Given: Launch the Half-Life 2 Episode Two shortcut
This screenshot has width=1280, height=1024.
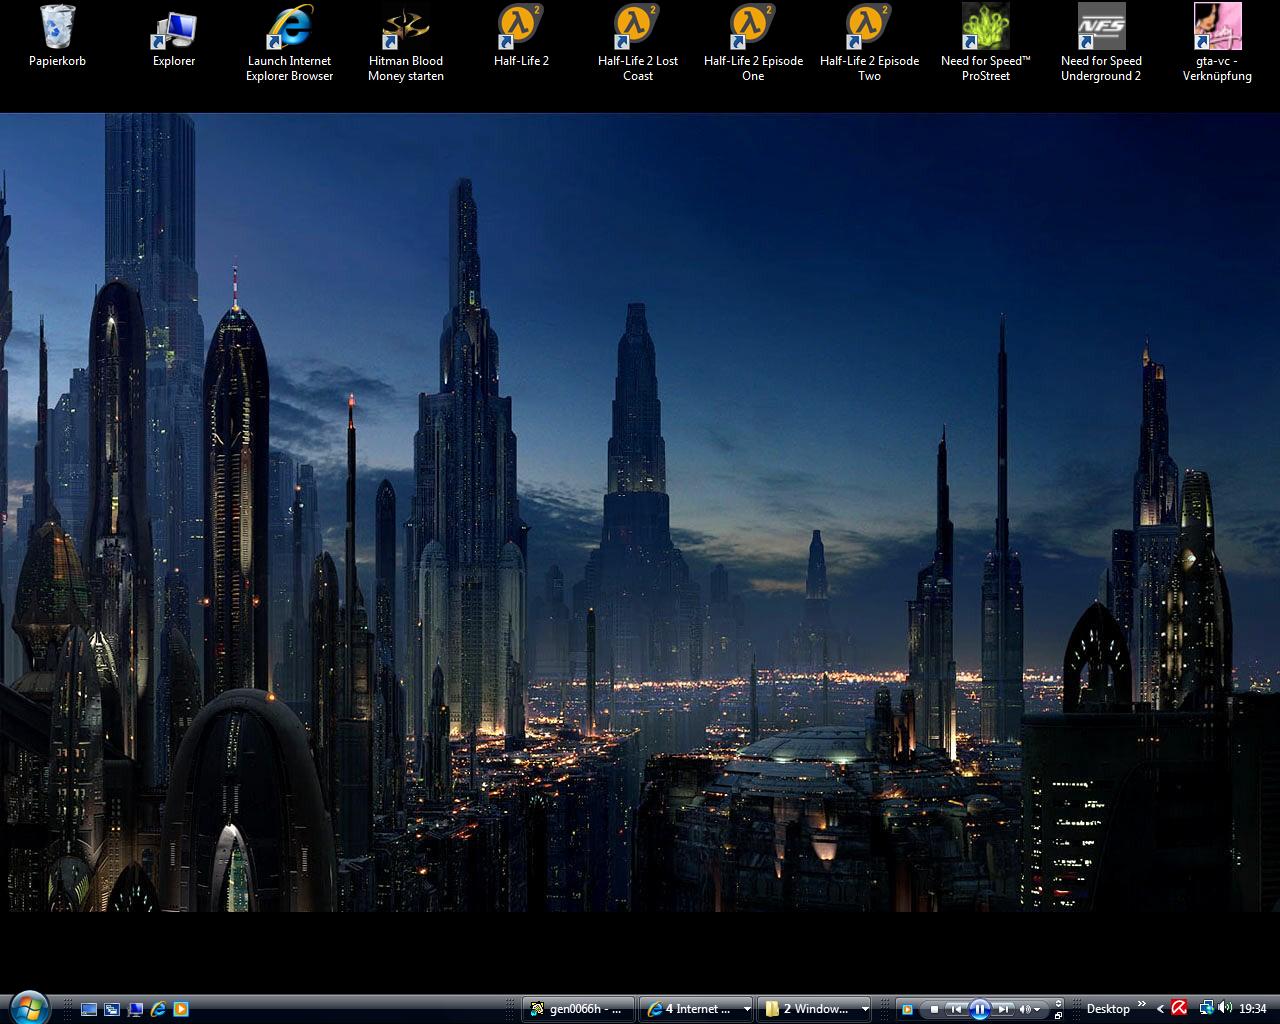Looking at the screenshot, I should [x=869, y=28].
